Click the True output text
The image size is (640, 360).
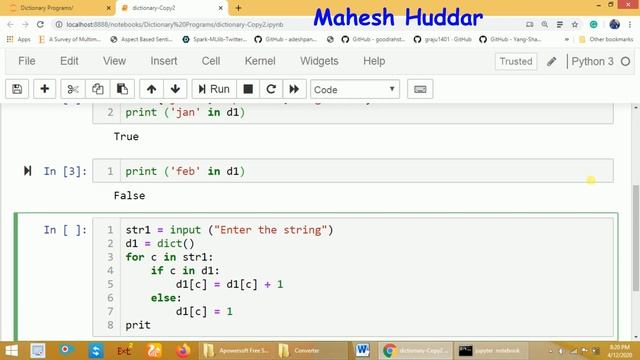pos(126,136)
